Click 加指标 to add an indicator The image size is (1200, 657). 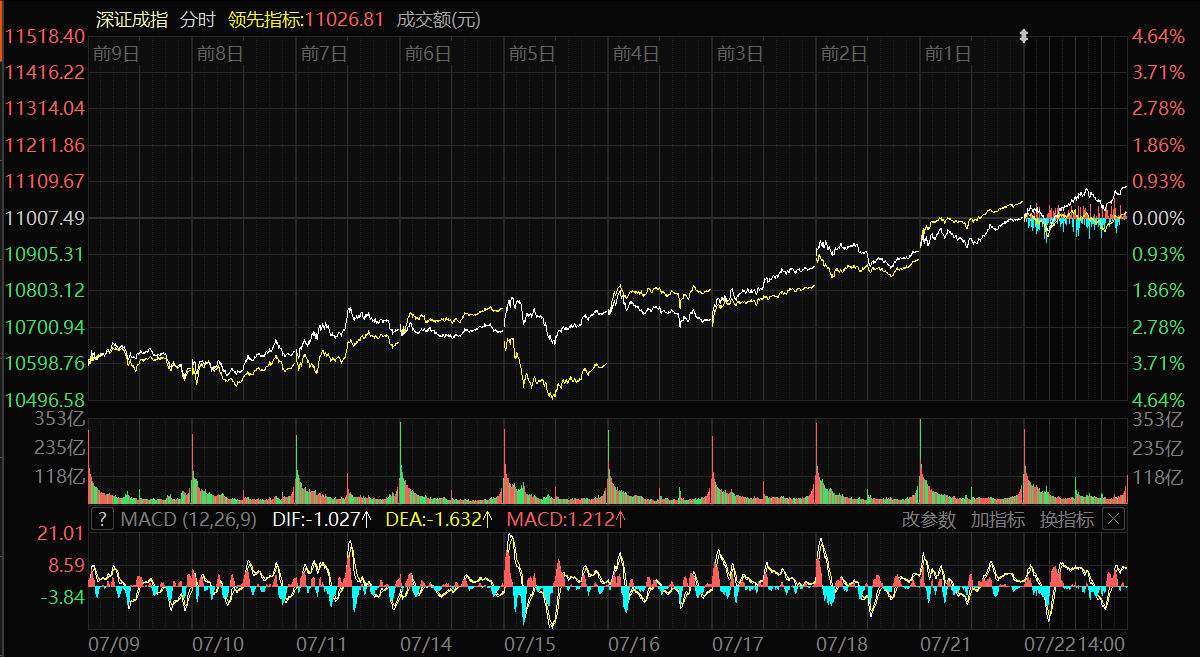997,519
